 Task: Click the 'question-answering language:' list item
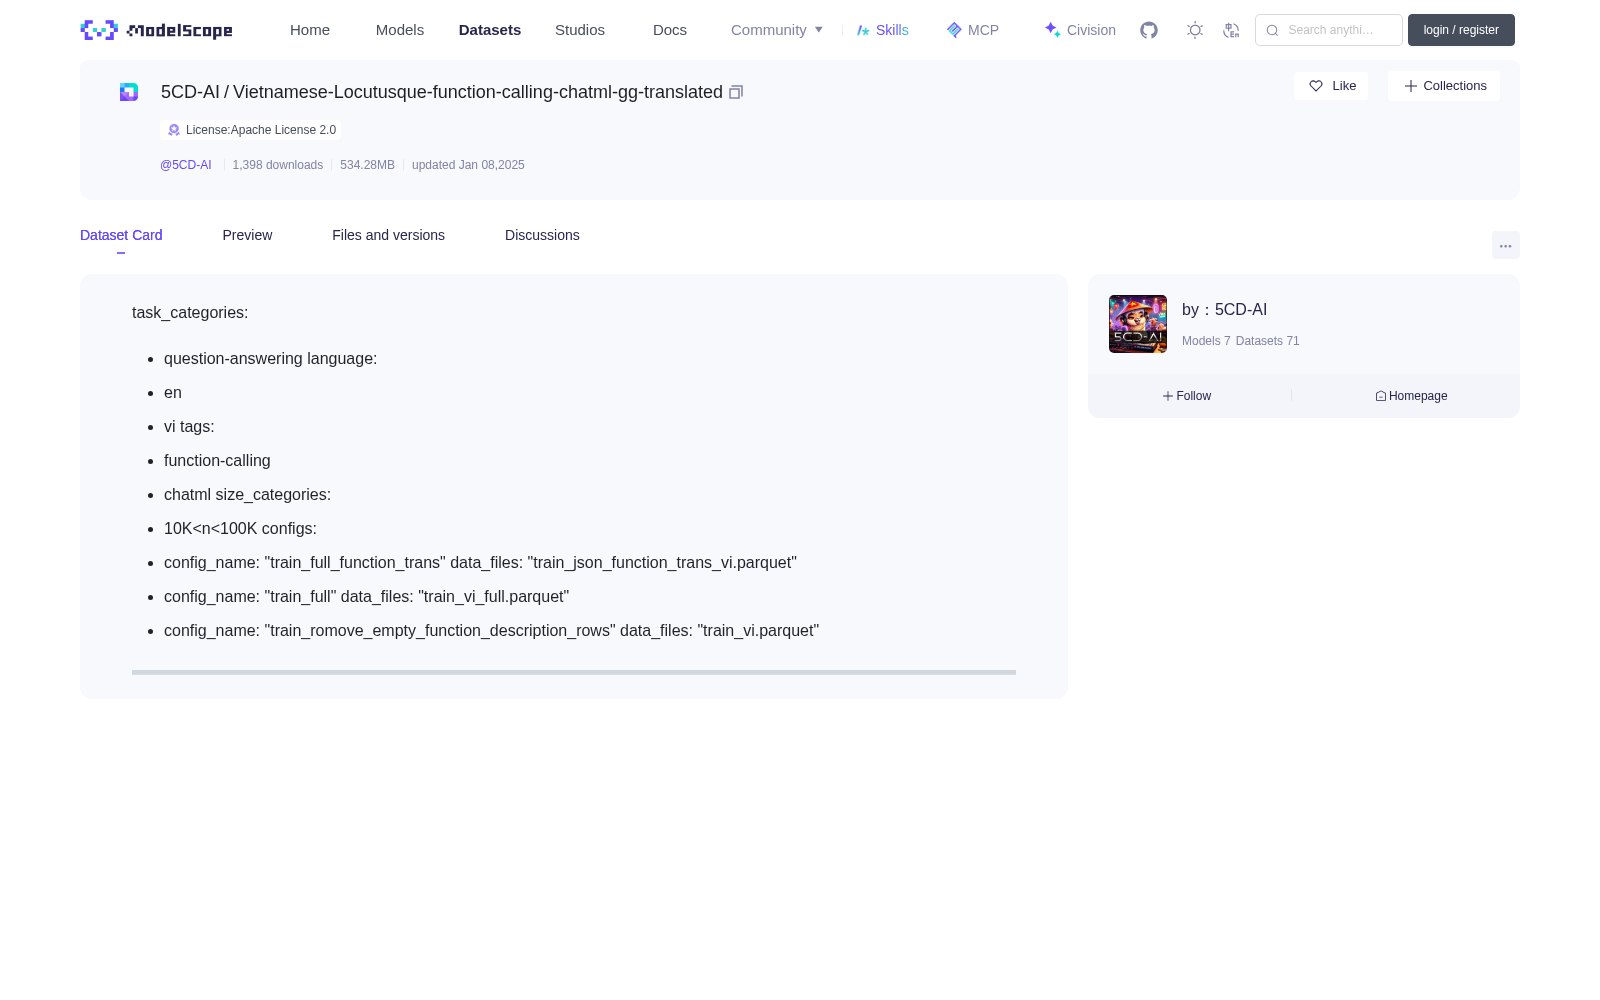[x=270, y=359]
